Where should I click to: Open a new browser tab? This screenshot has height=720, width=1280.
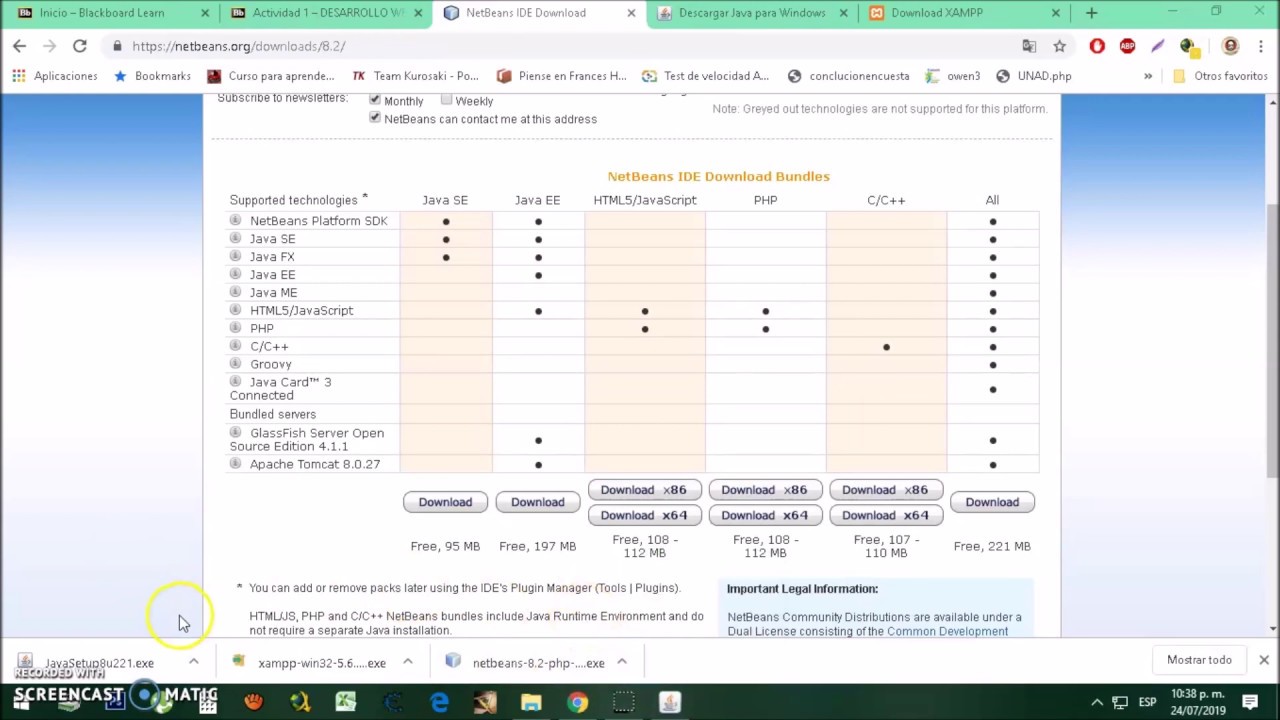1091,13
